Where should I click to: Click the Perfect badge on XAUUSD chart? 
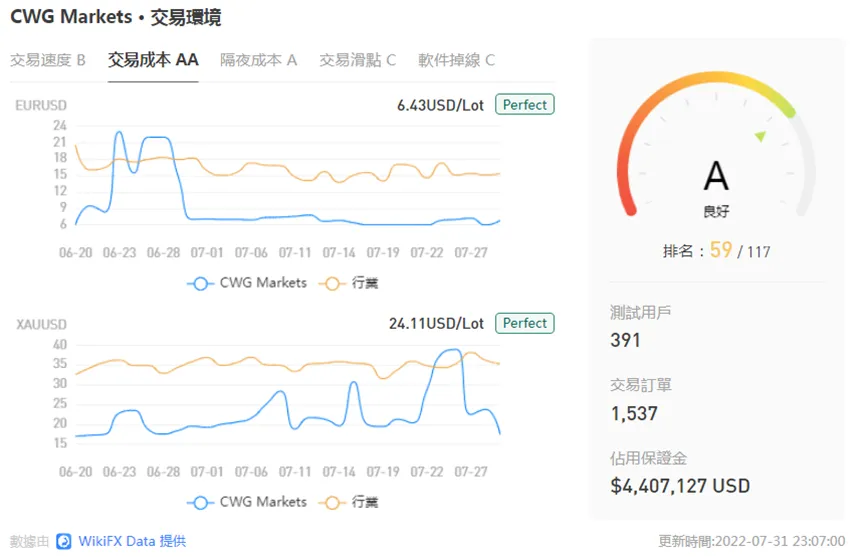click(x=525, y=323)
